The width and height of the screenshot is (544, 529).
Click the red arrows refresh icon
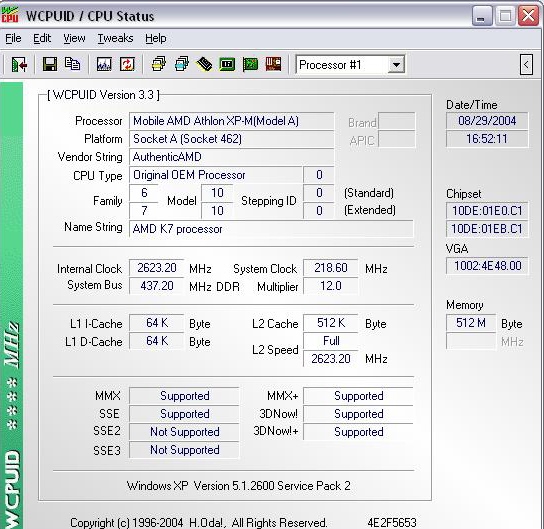coord(127,65)
